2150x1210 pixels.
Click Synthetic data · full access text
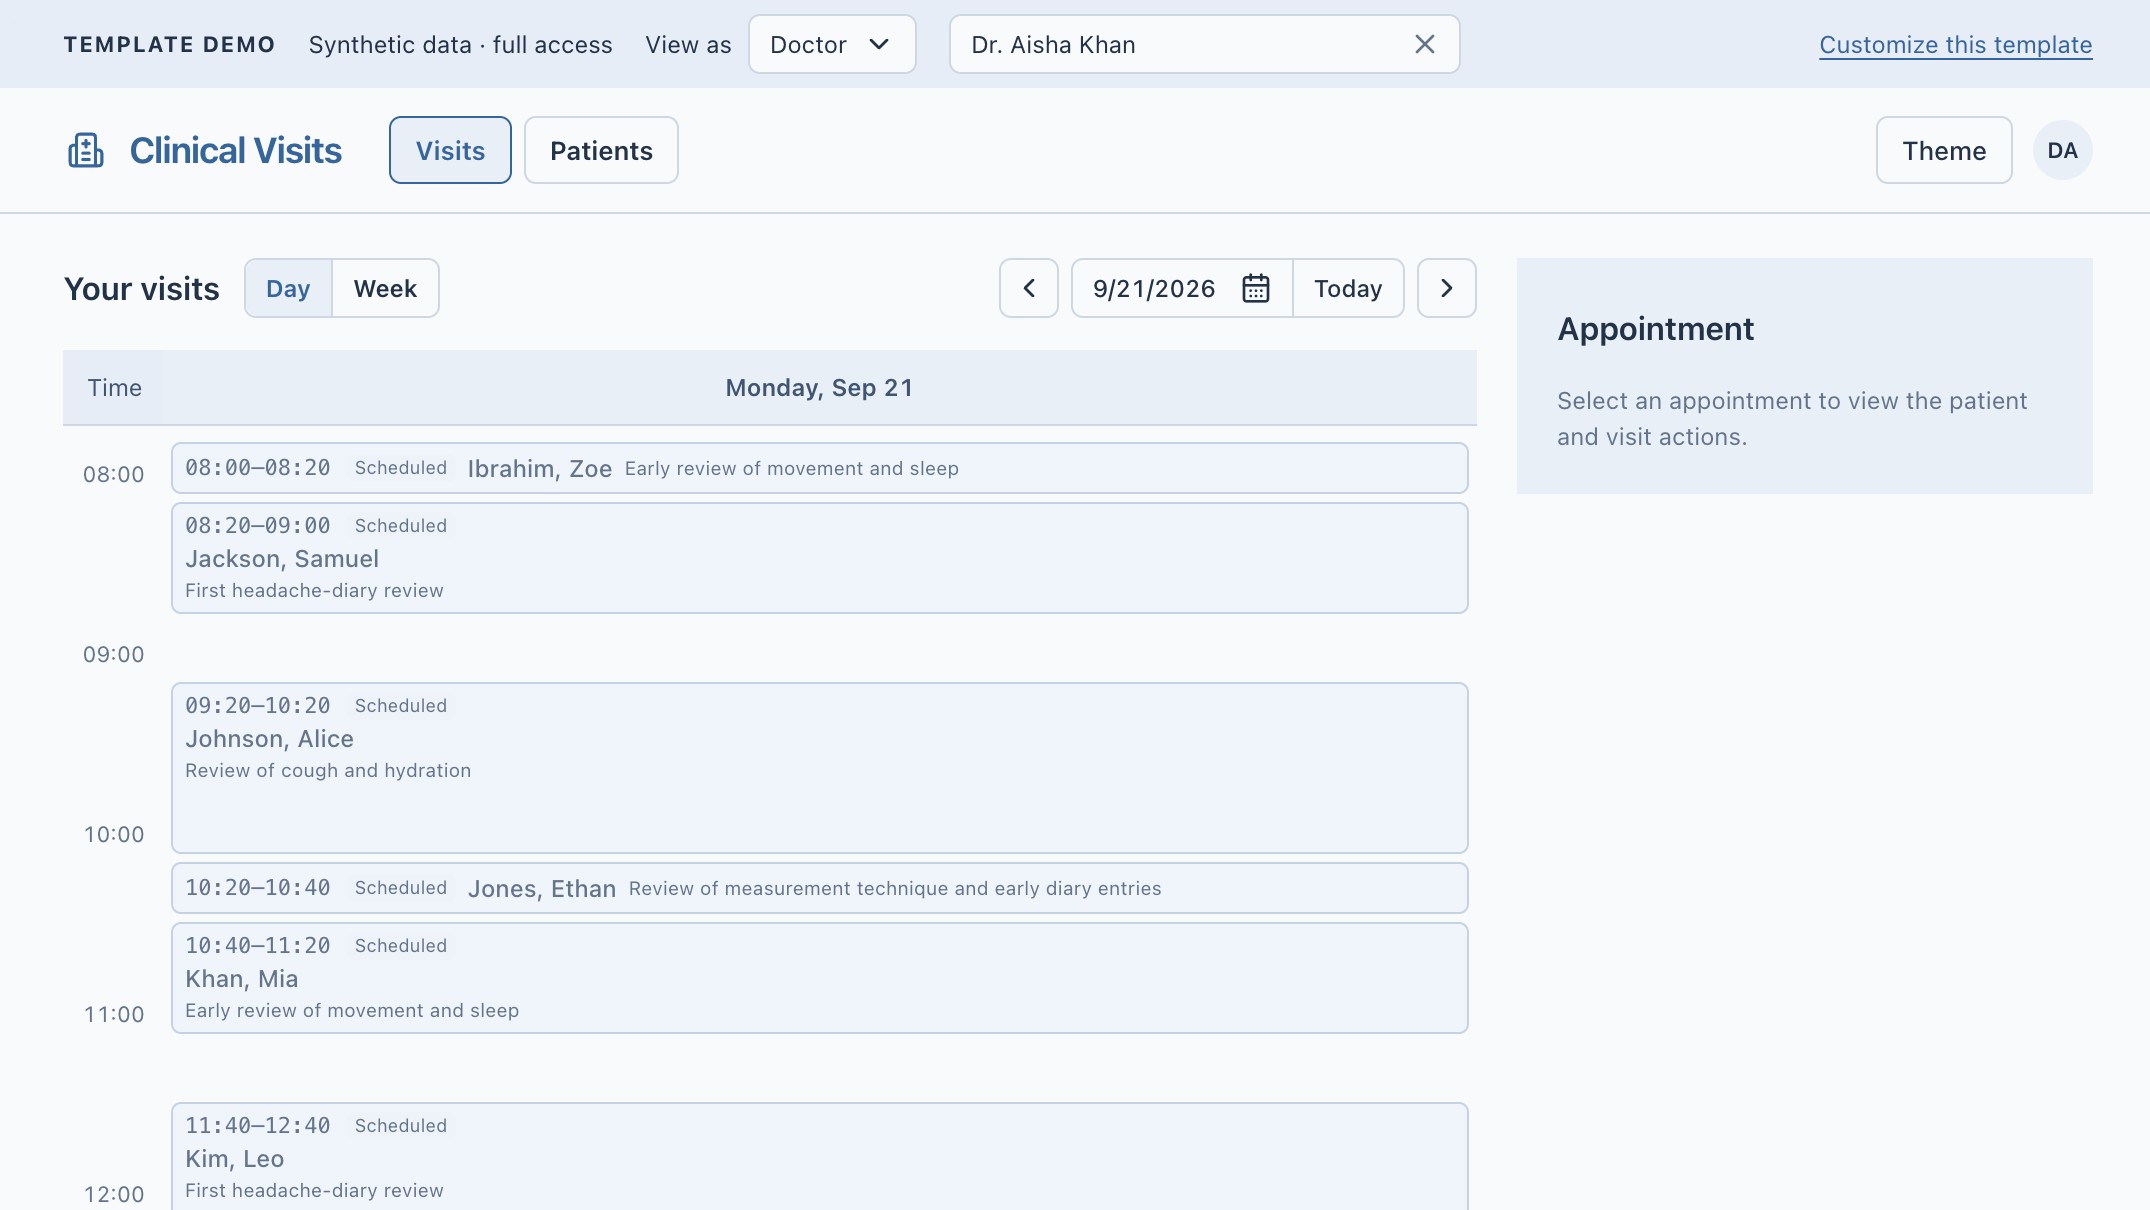(x=461, y=44)
